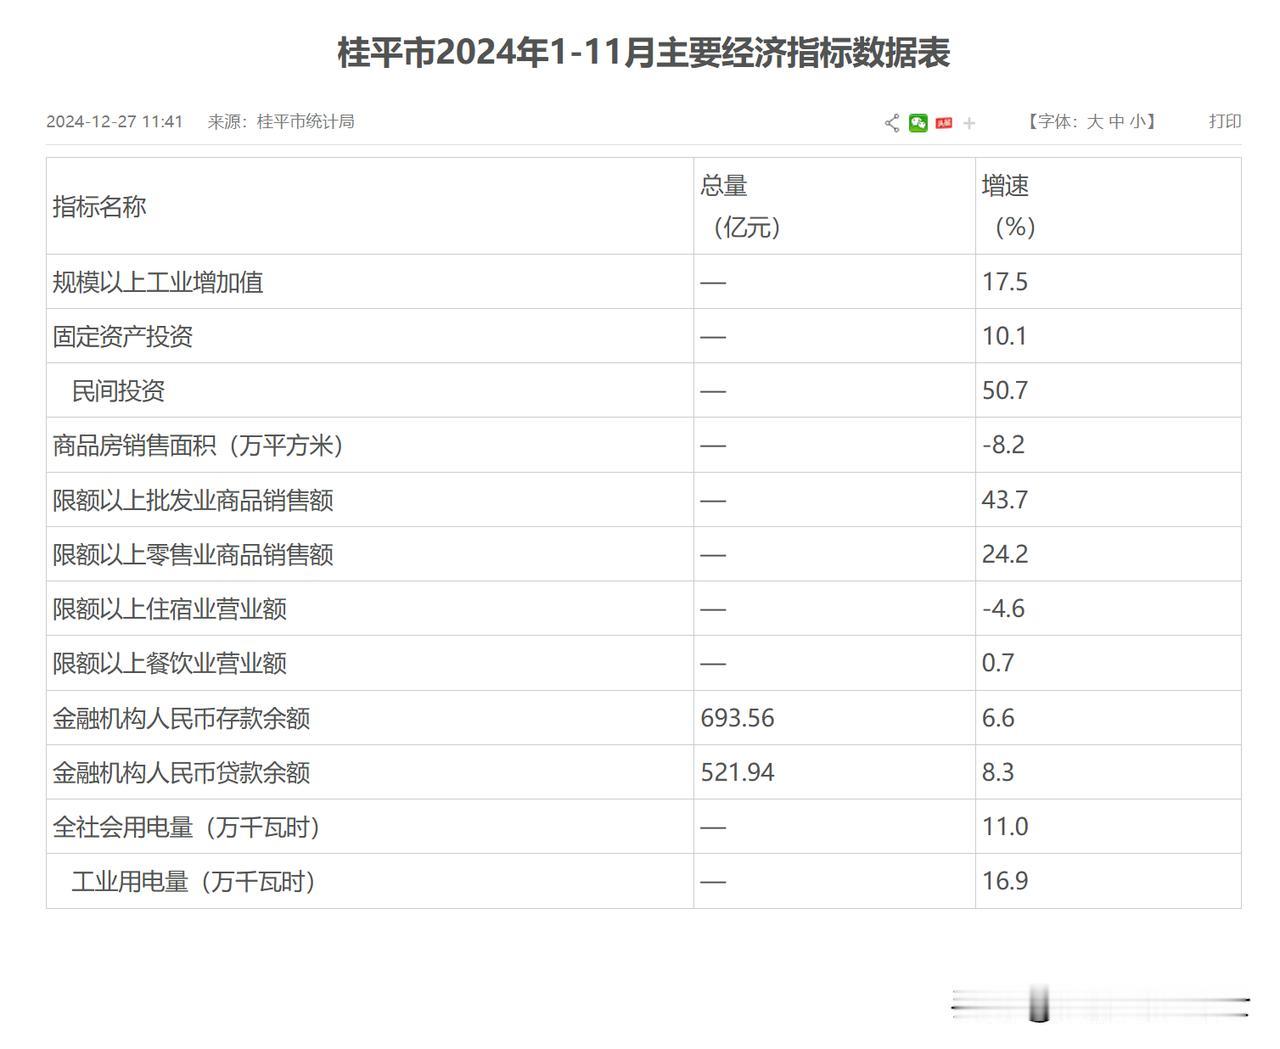Screen dimensions: 1280x1049
Task: Set font size to 大 (large)
Action: click(x=1095, y=122)
